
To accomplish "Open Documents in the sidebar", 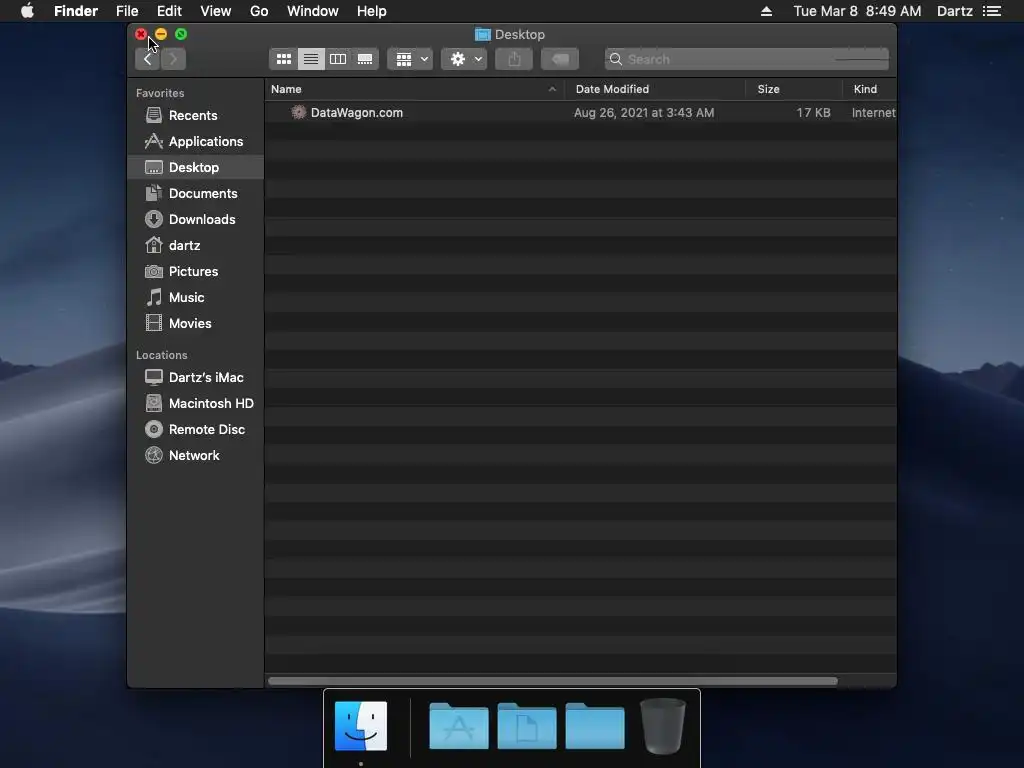I will pos(196,194).
